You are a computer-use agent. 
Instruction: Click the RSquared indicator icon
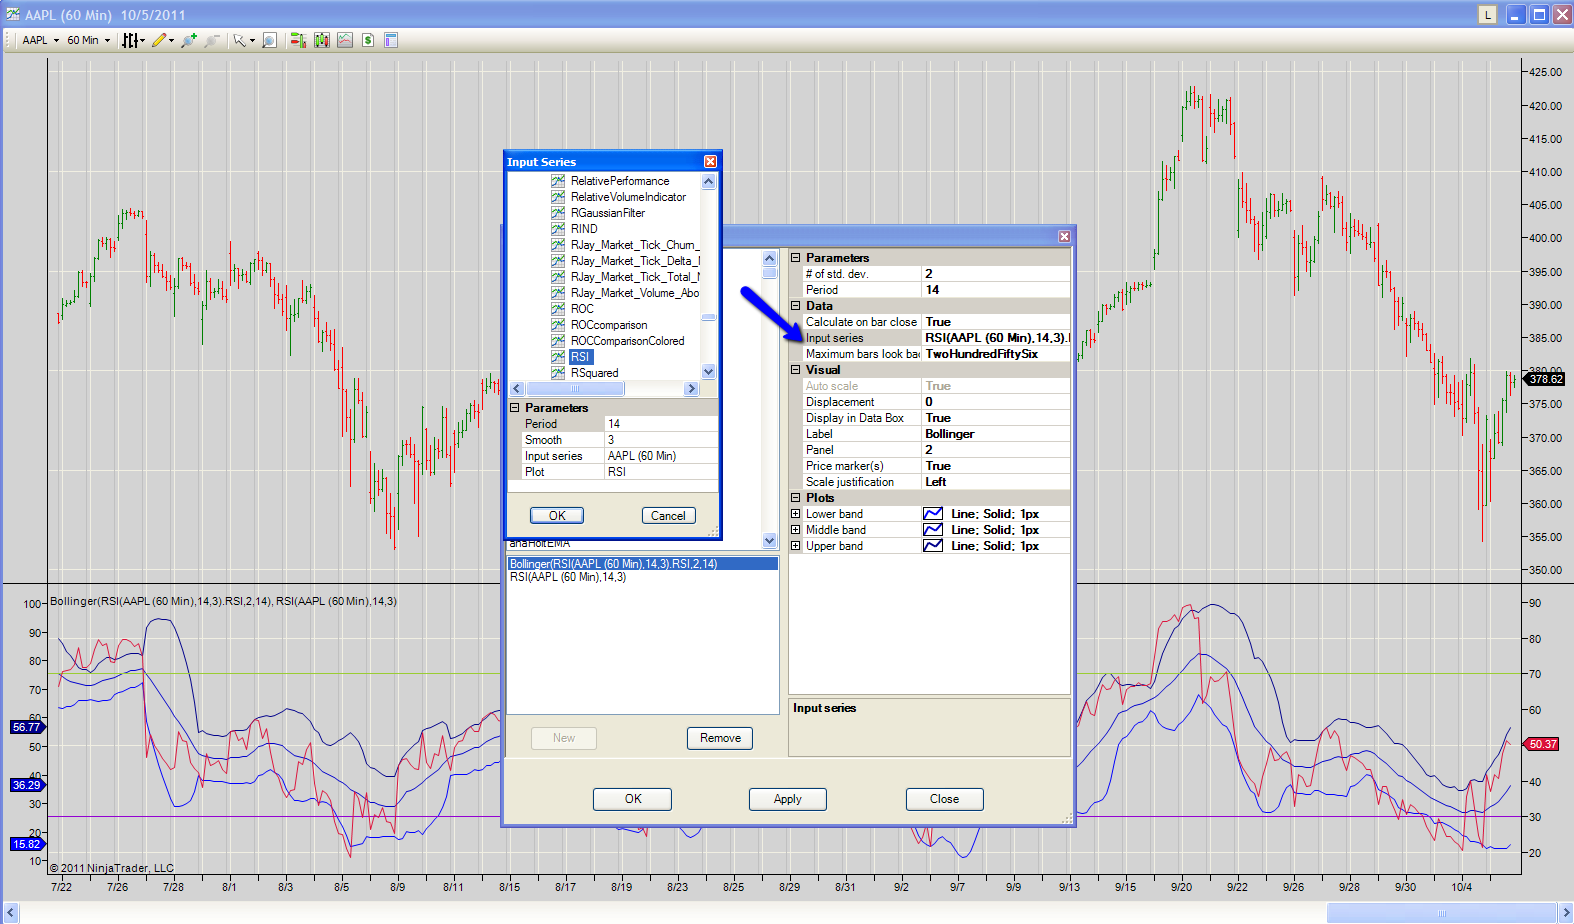[558, 373]
